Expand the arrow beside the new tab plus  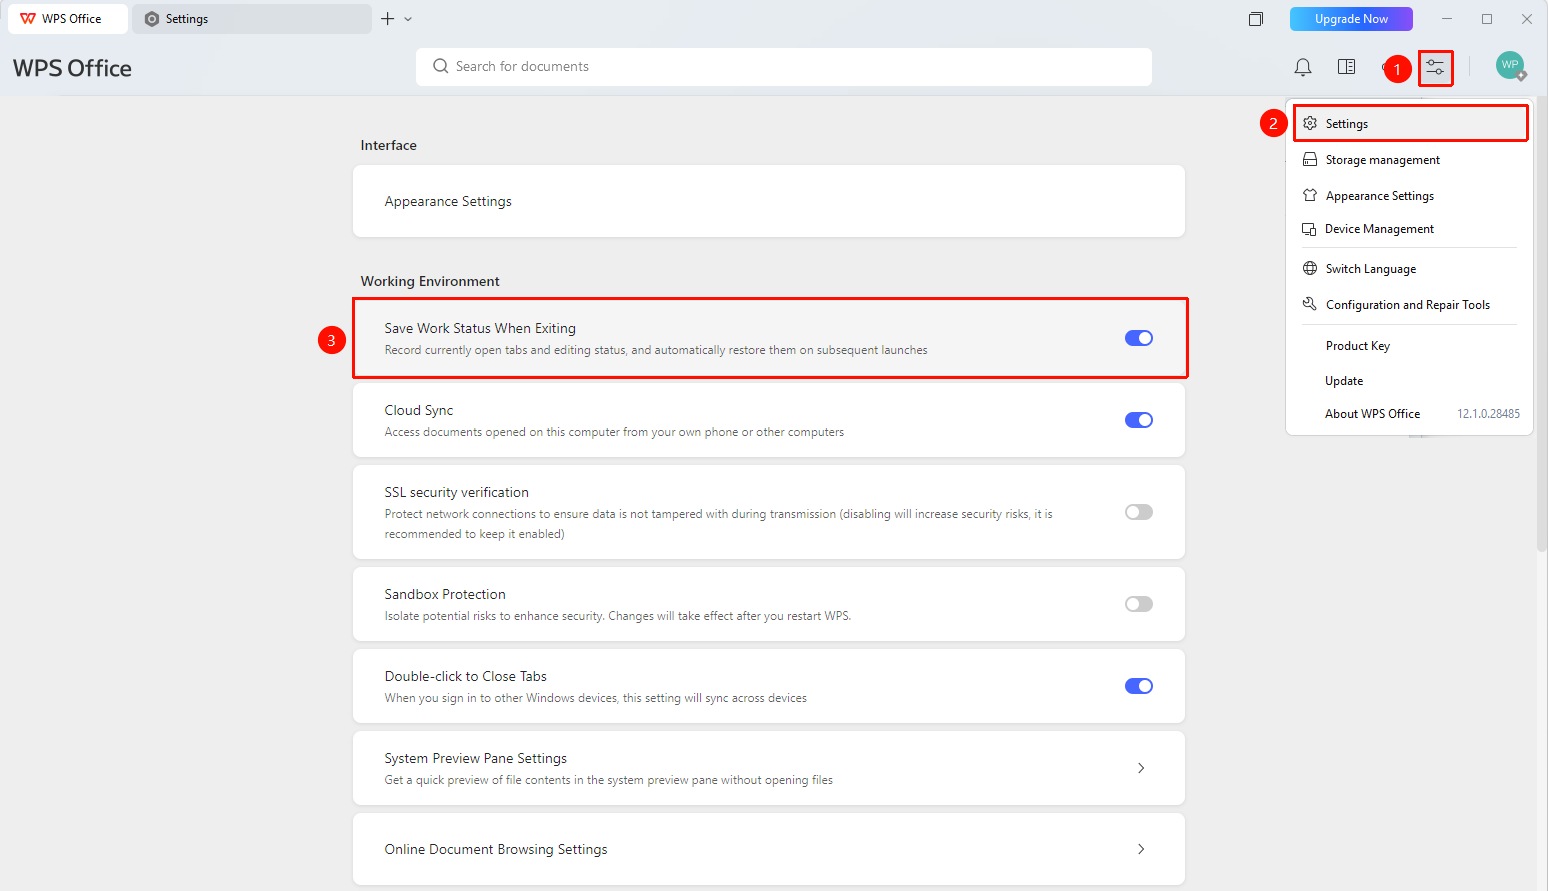408,19
